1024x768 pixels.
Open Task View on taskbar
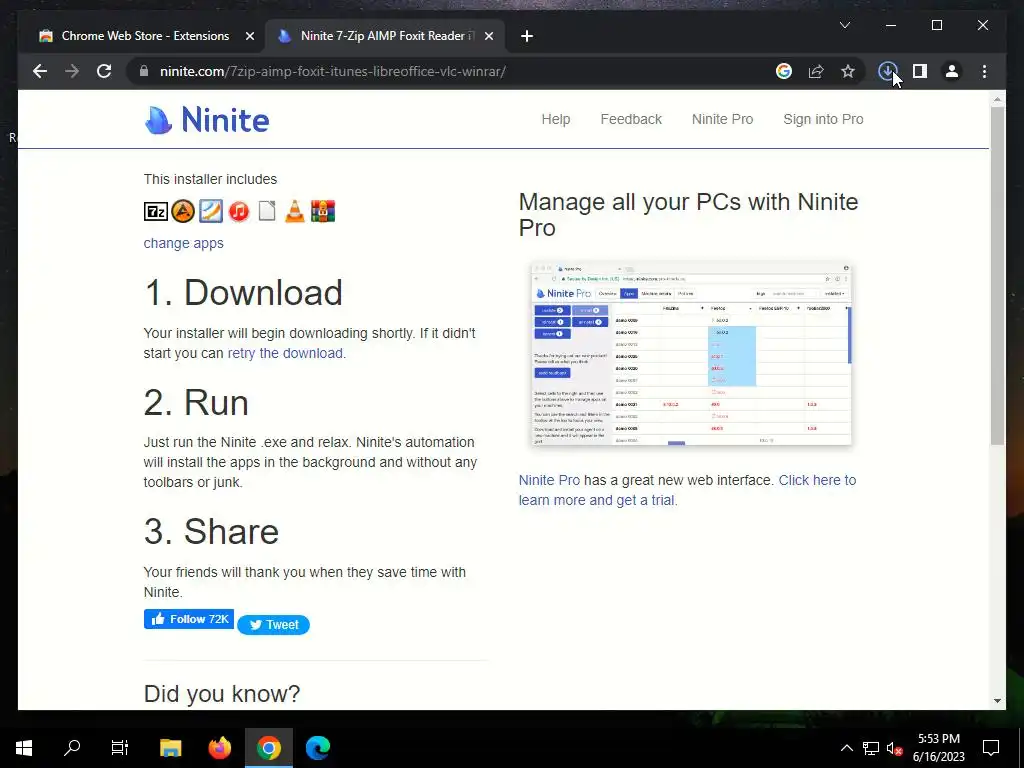tap(120, 748)
